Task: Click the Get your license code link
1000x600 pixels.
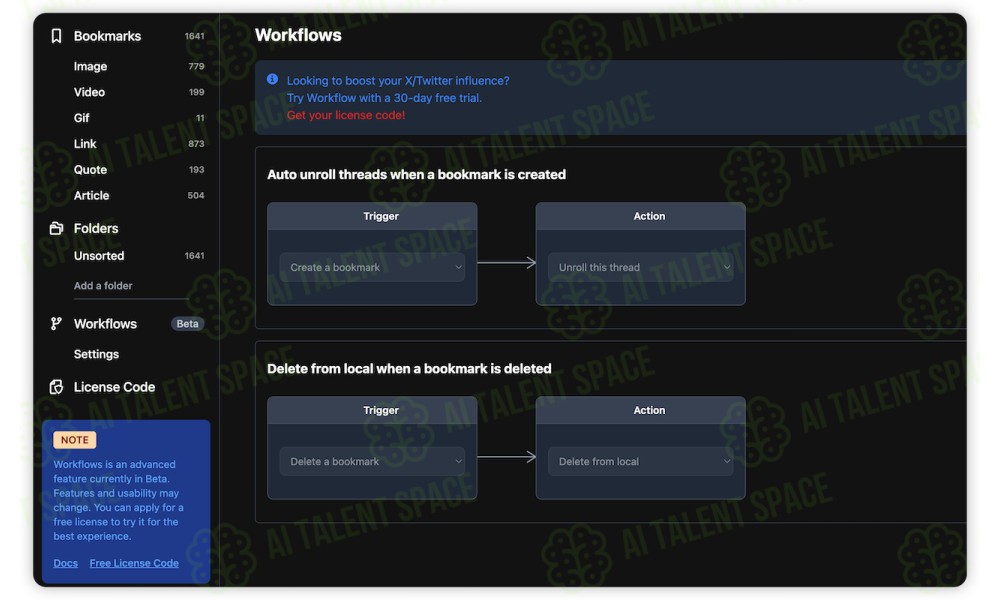Action: point(346,115)
